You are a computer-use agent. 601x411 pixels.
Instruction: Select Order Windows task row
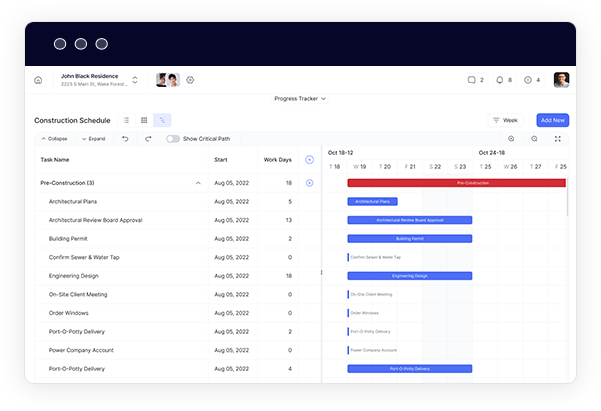pos(178,313)
